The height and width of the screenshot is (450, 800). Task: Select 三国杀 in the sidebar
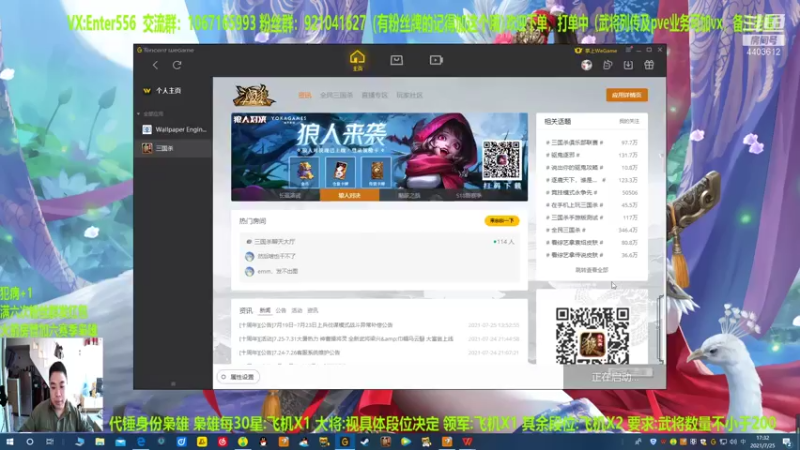click(x=173, y=148)
